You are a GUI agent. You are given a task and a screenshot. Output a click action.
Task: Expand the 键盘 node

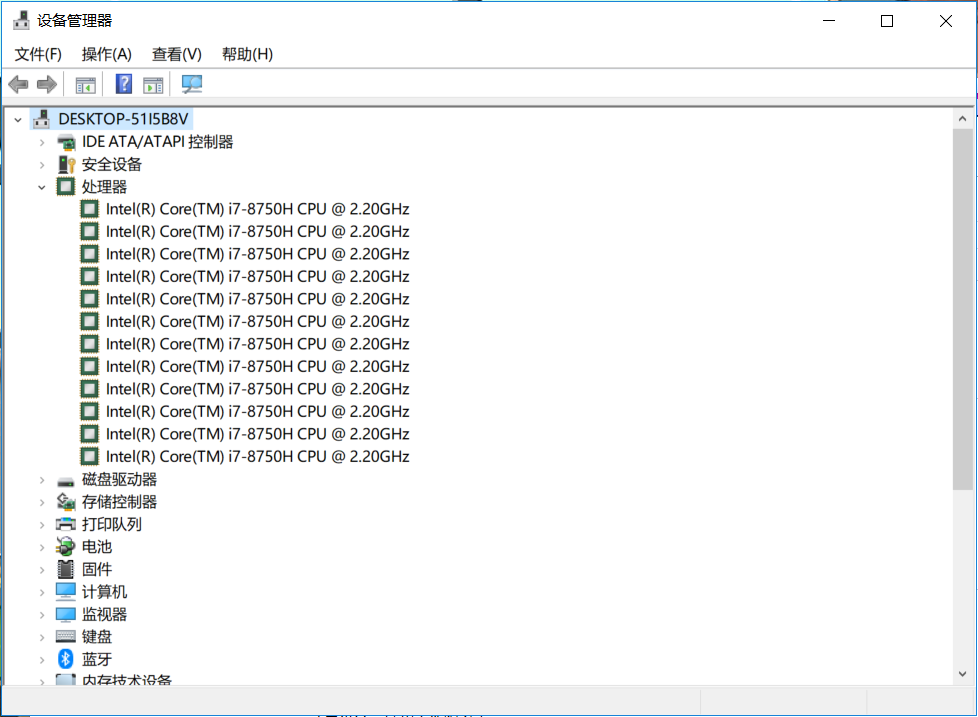(x=42, y=637)
